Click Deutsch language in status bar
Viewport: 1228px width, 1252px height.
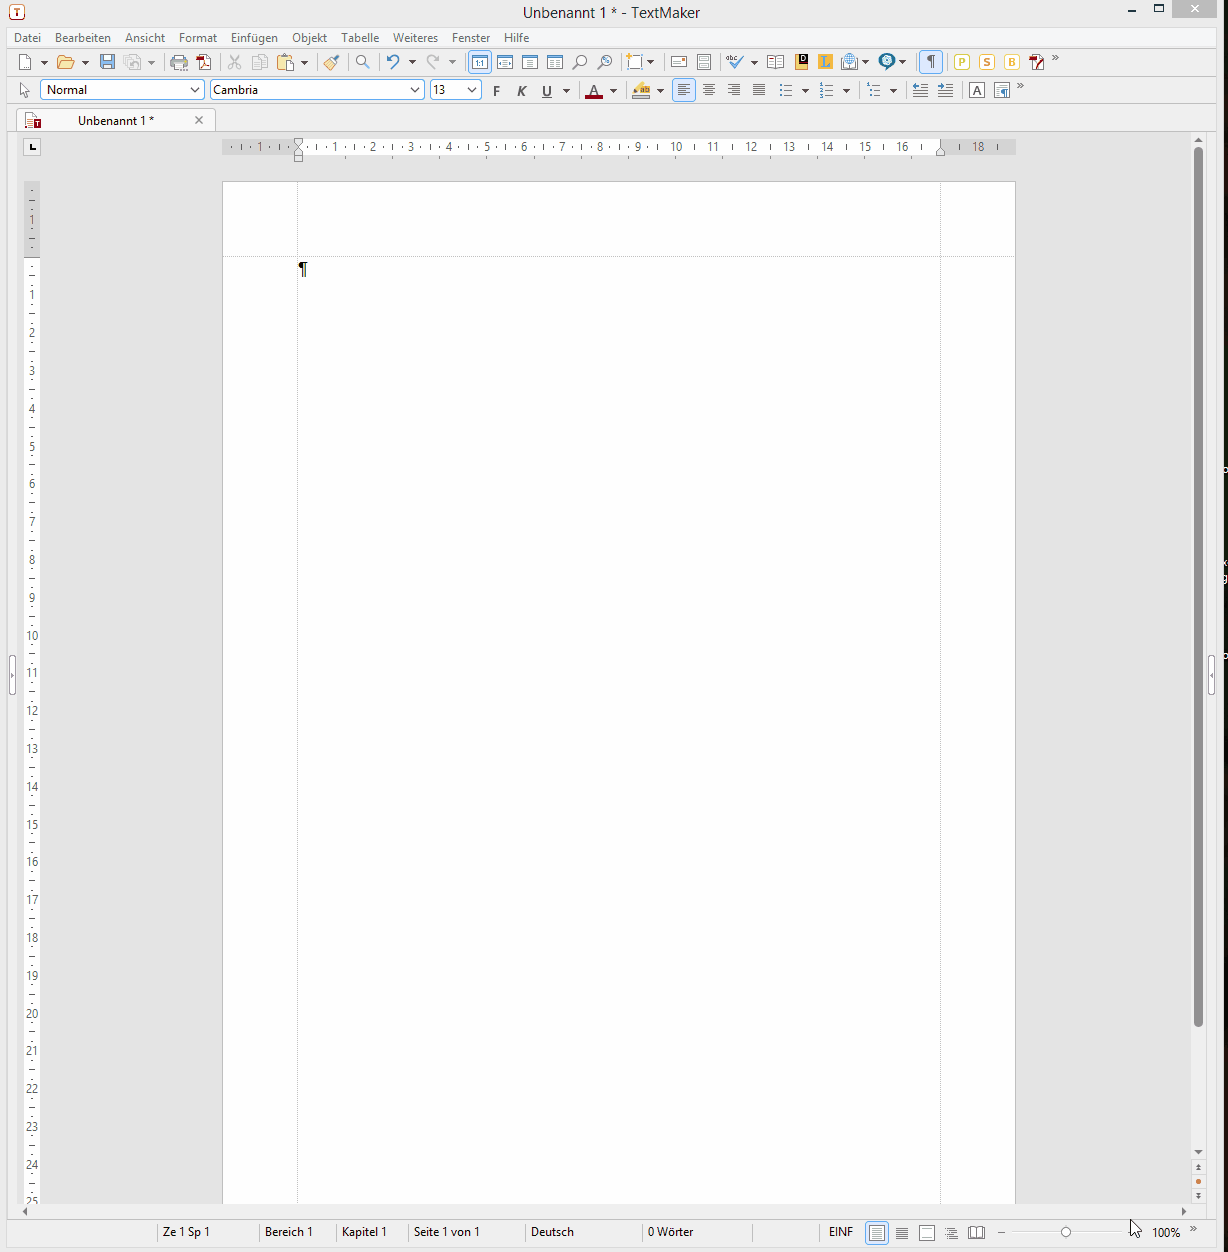[x=552, y=1232]
